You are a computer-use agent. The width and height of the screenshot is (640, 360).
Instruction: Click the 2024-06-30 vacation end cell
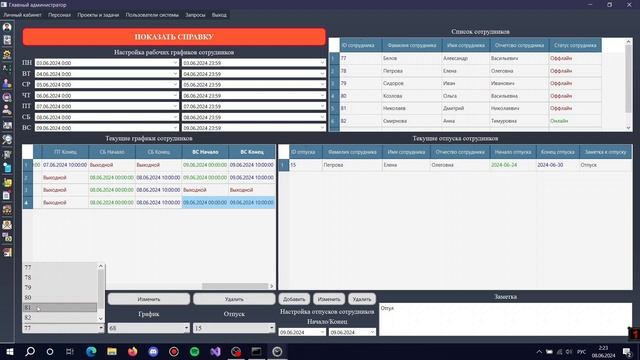(558, 165)
